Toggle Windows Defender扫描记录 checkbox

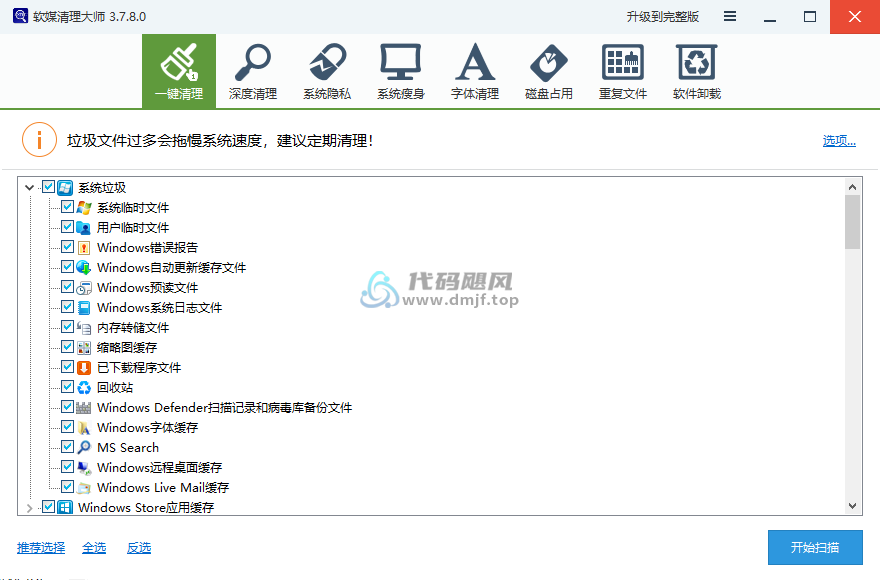tap(67, 407)
